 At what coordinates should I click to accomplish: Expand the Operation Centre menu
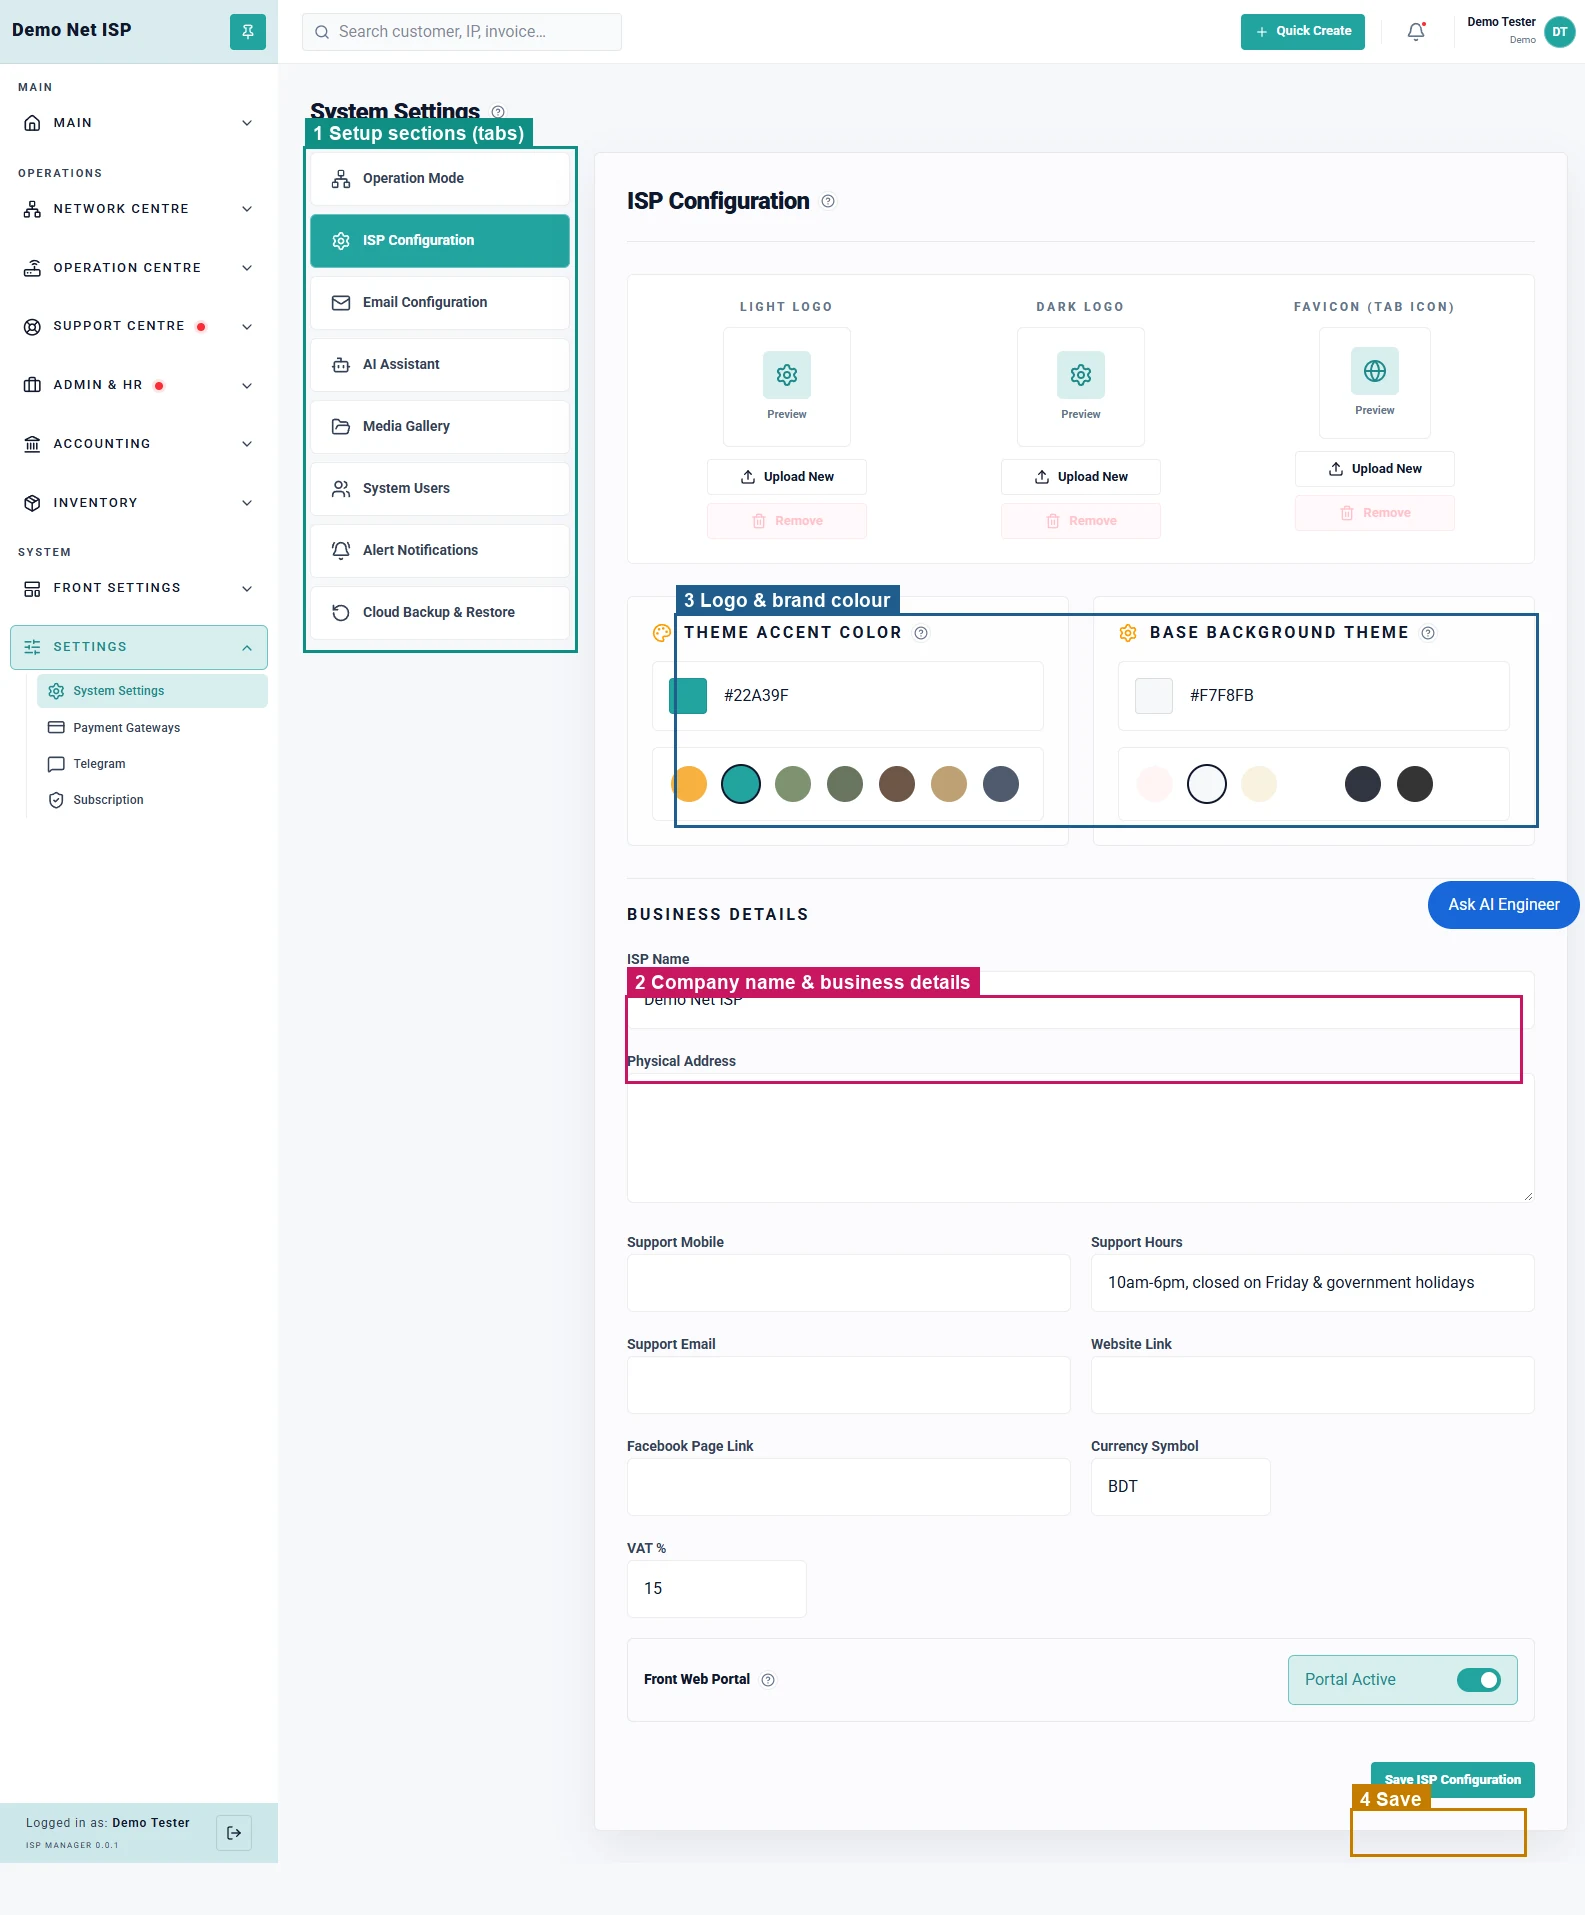[x=139, y=268]
